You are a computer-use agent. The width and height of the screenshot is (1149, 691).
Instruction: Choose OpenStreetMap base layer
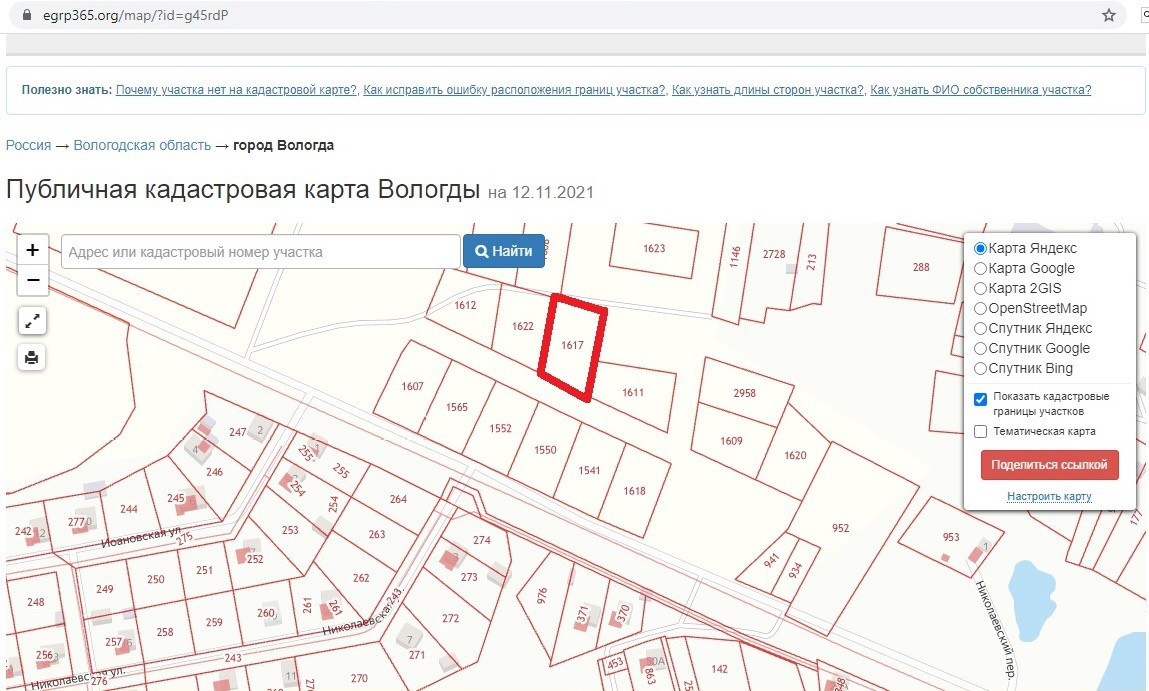pos(981,308)
